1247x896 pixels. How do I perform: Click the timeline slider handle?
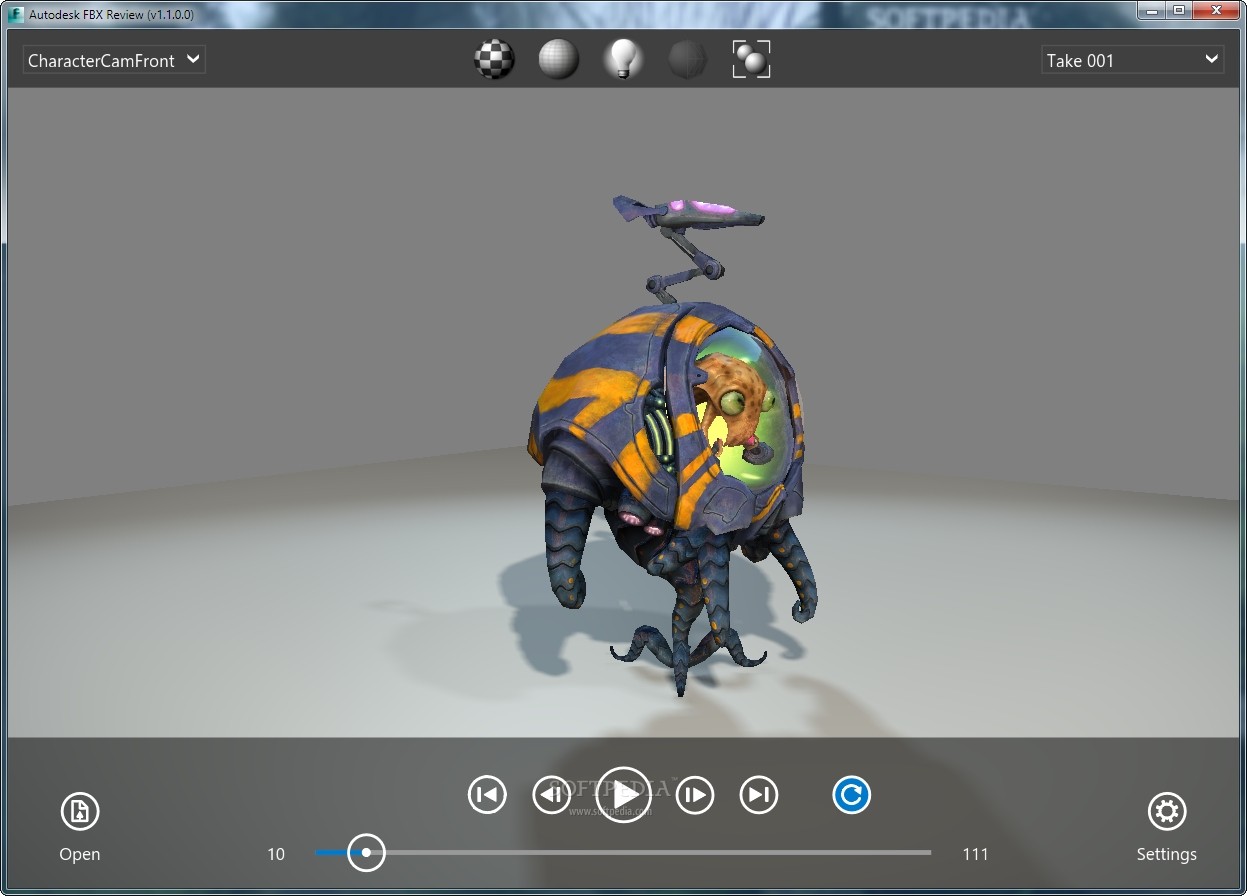[x=366, y=853]
